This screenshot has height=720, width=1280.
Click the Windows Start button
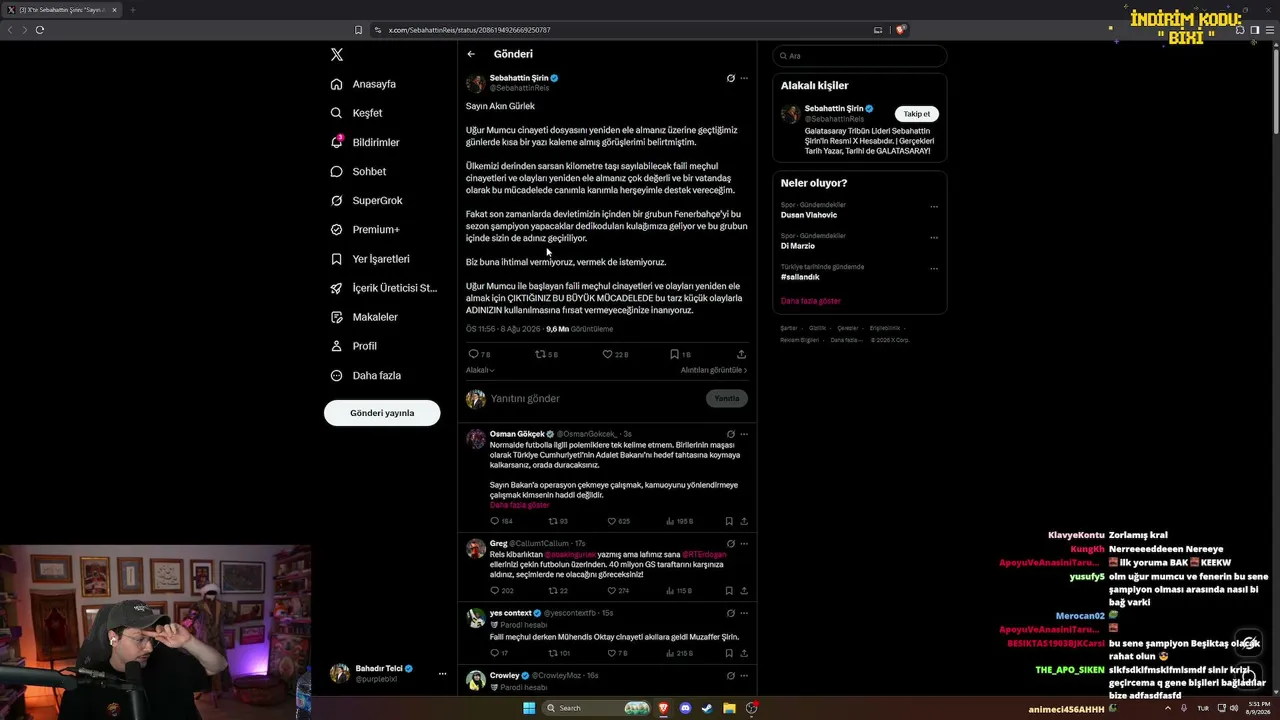[x=529, y=708]
